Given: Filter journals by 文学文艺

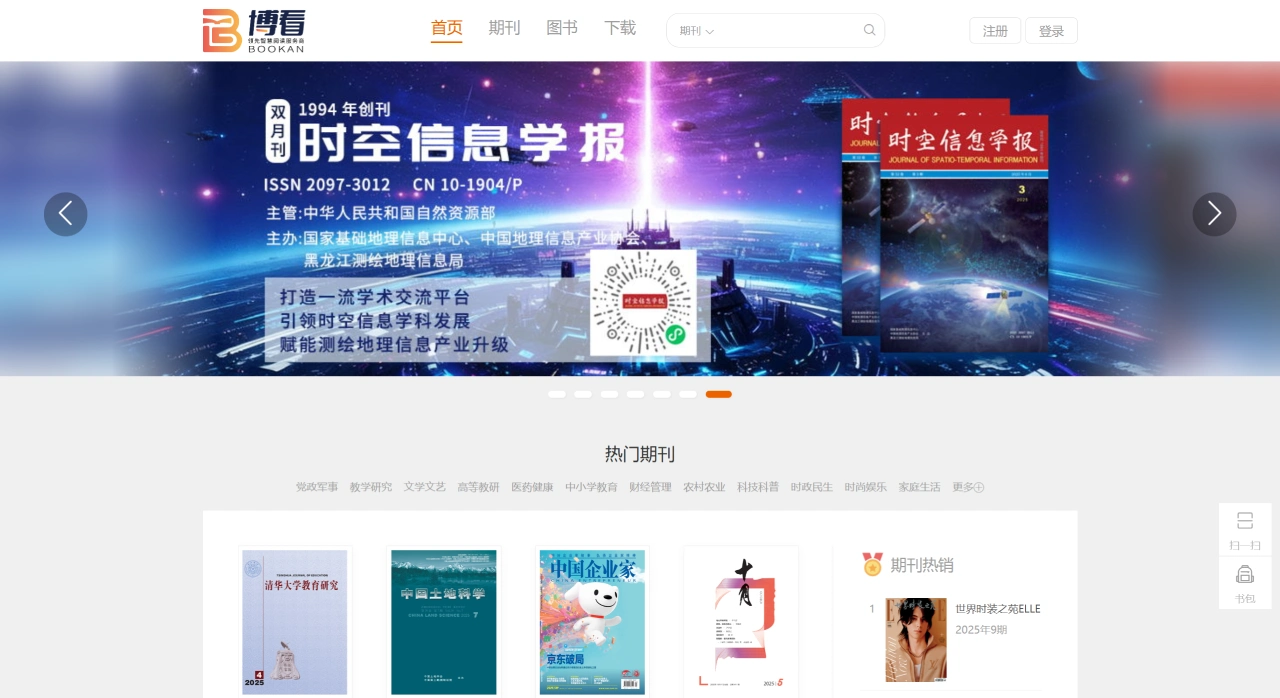Looking at the screenshot, I should pos(425,487).
